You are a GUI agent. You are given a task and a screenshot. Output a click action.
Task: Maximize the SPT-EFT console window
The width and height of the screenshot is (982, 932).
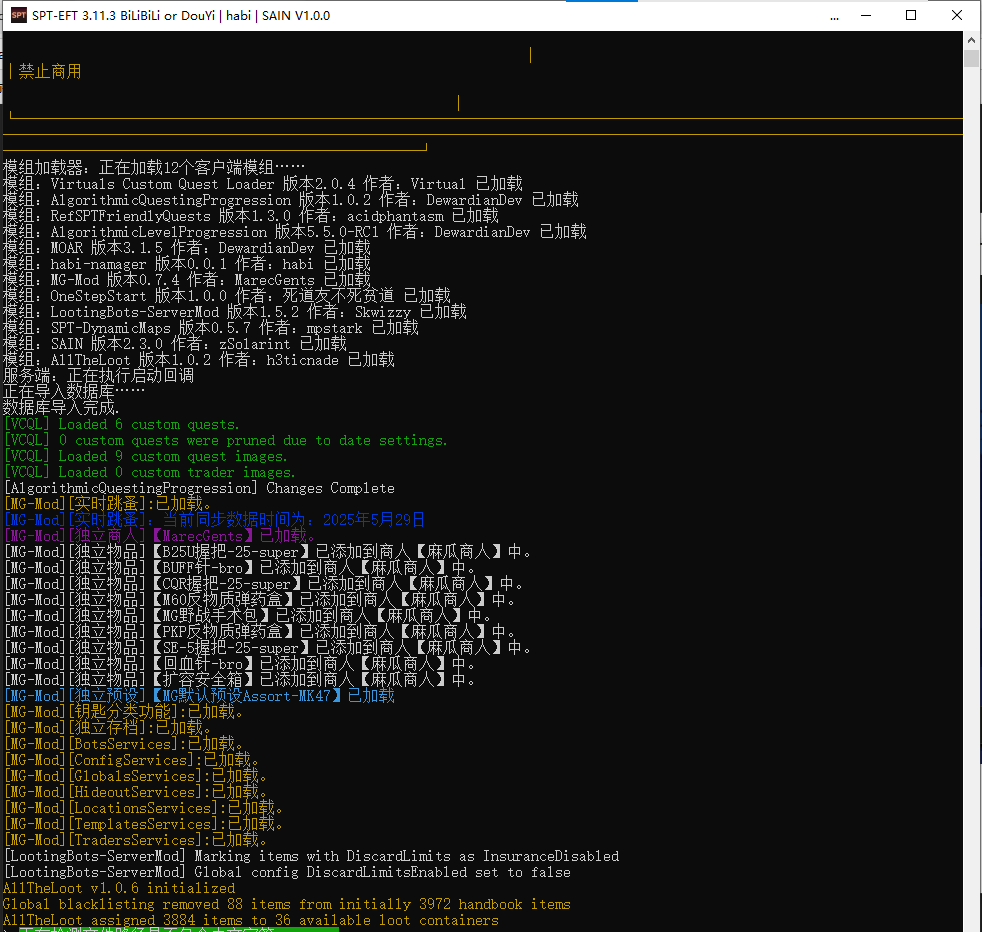tap(911, 15)
